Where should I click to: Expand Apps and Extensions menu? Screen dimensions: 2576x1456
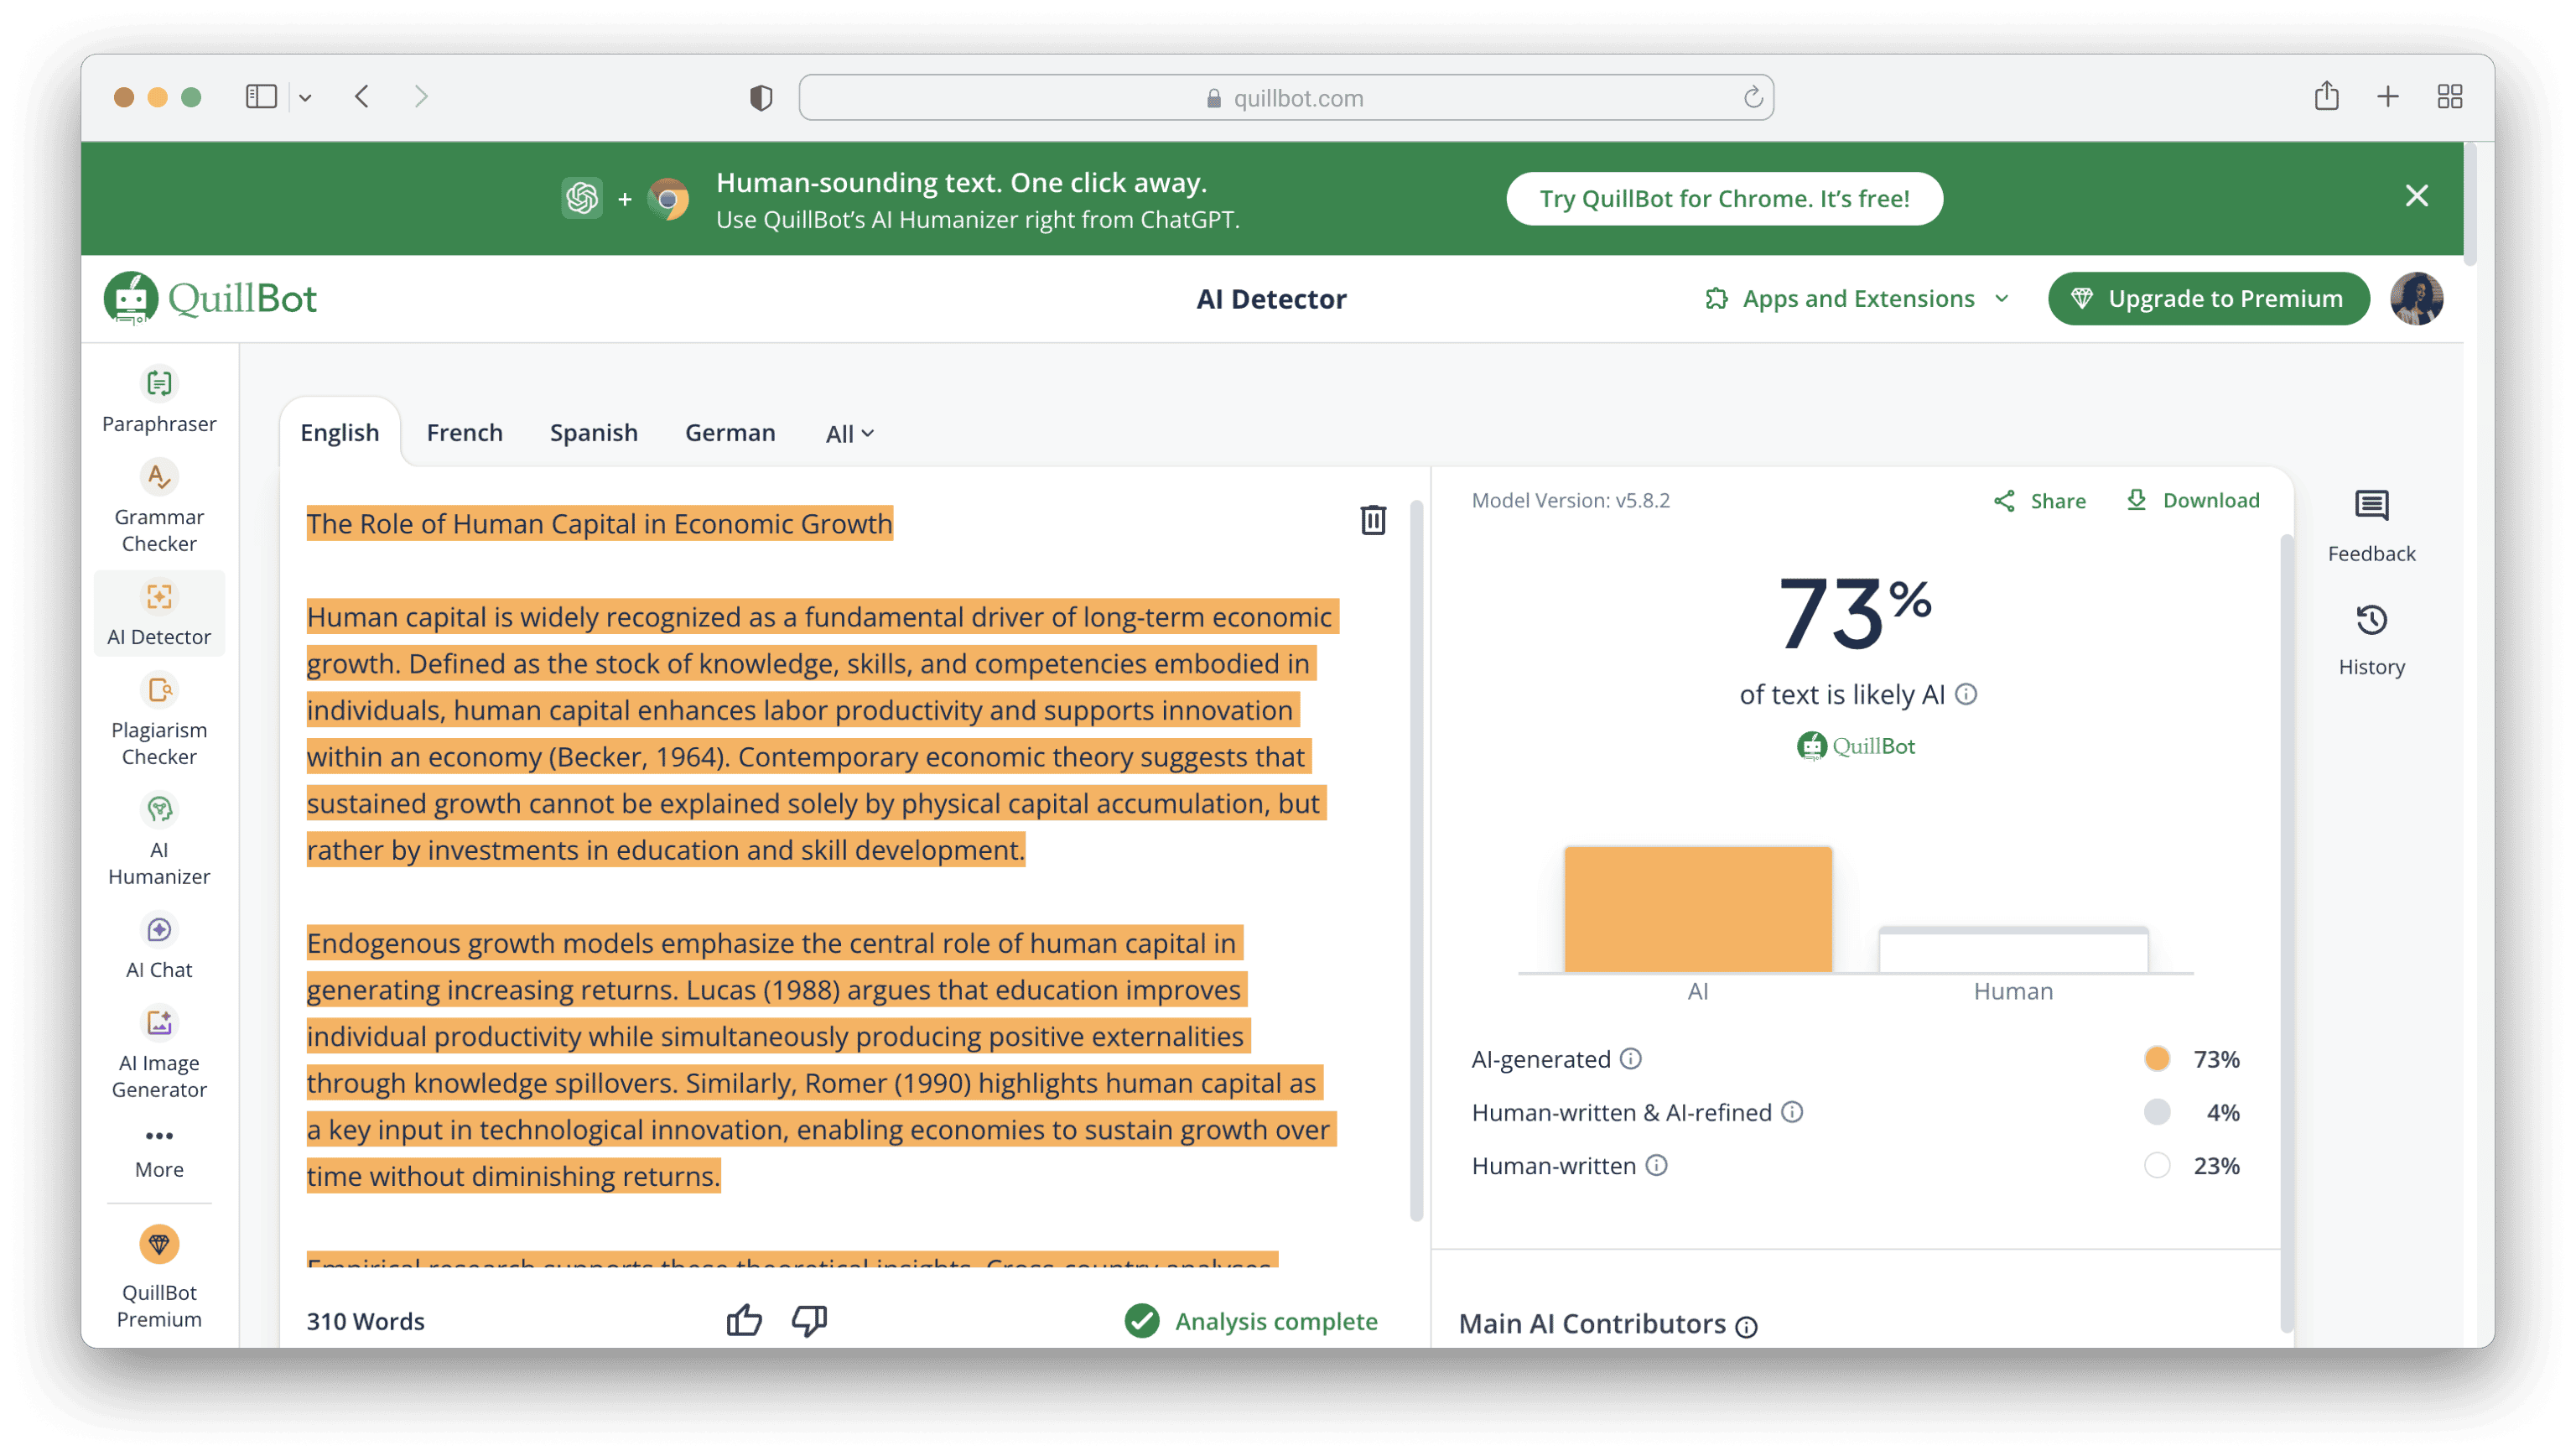click(x=1857, y=299)
